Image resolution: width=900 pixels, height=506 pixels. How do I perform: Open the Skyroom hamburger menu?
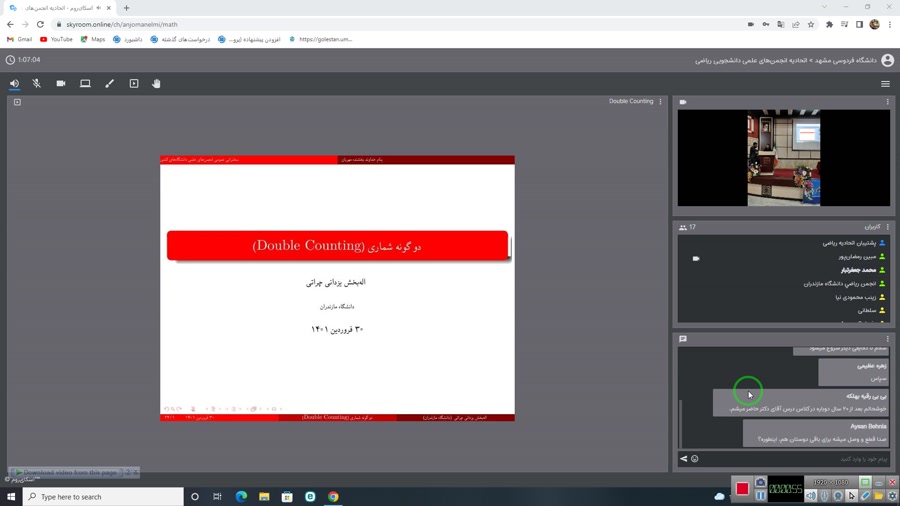tap(886, 84)
